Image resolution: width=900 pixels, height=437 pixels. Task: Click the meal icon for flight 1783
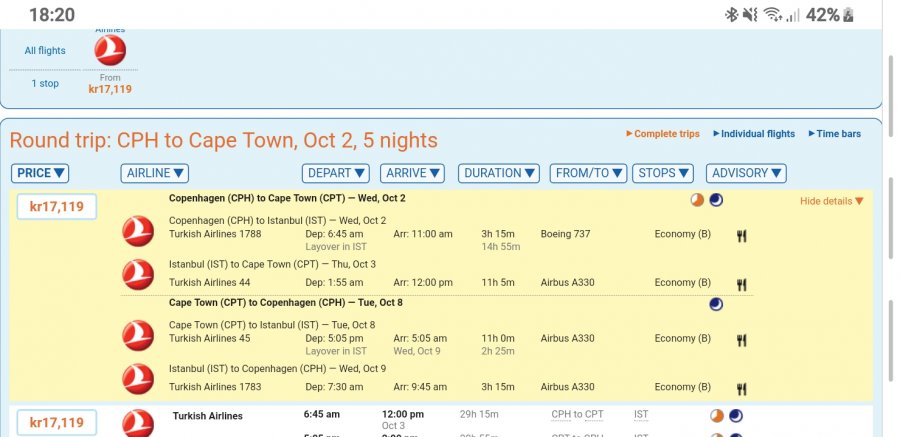[x=741, y=388]
